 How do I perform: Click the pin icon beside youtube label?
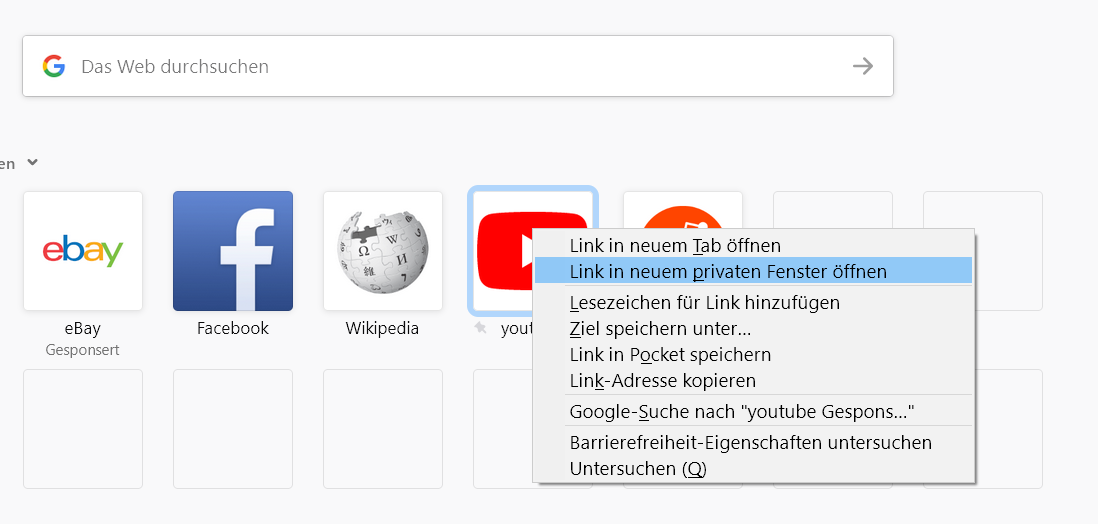[481, 328]
